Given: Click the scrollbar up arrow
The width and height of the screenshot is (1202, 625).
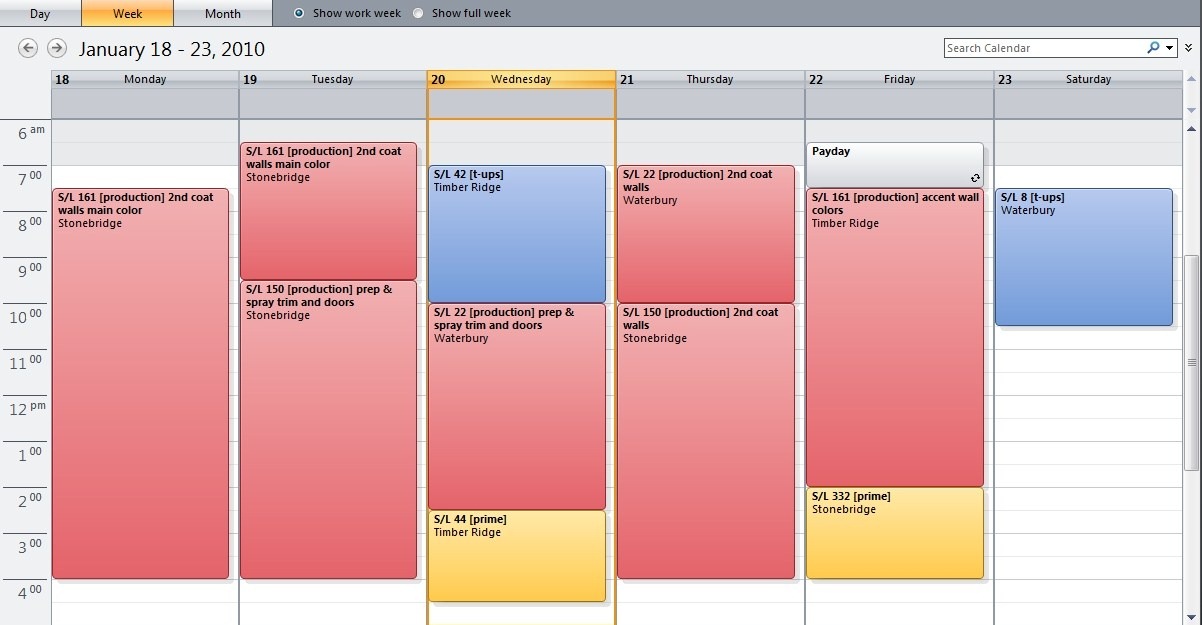Looking at the screenshot, I should (1190, 128).
